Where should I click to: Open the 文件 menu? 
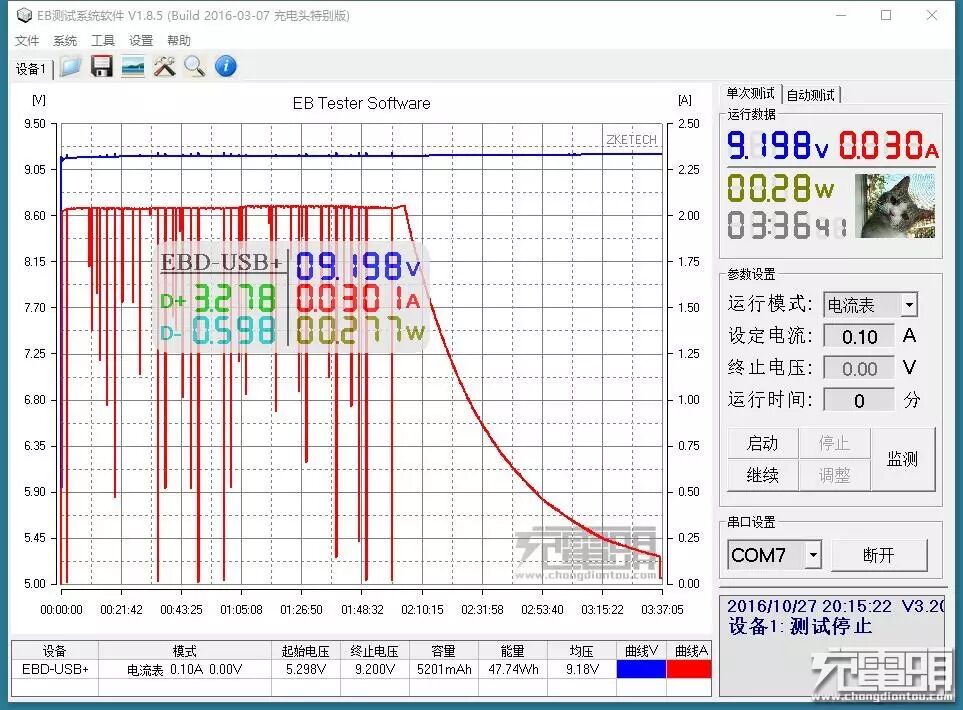point(27,41)
